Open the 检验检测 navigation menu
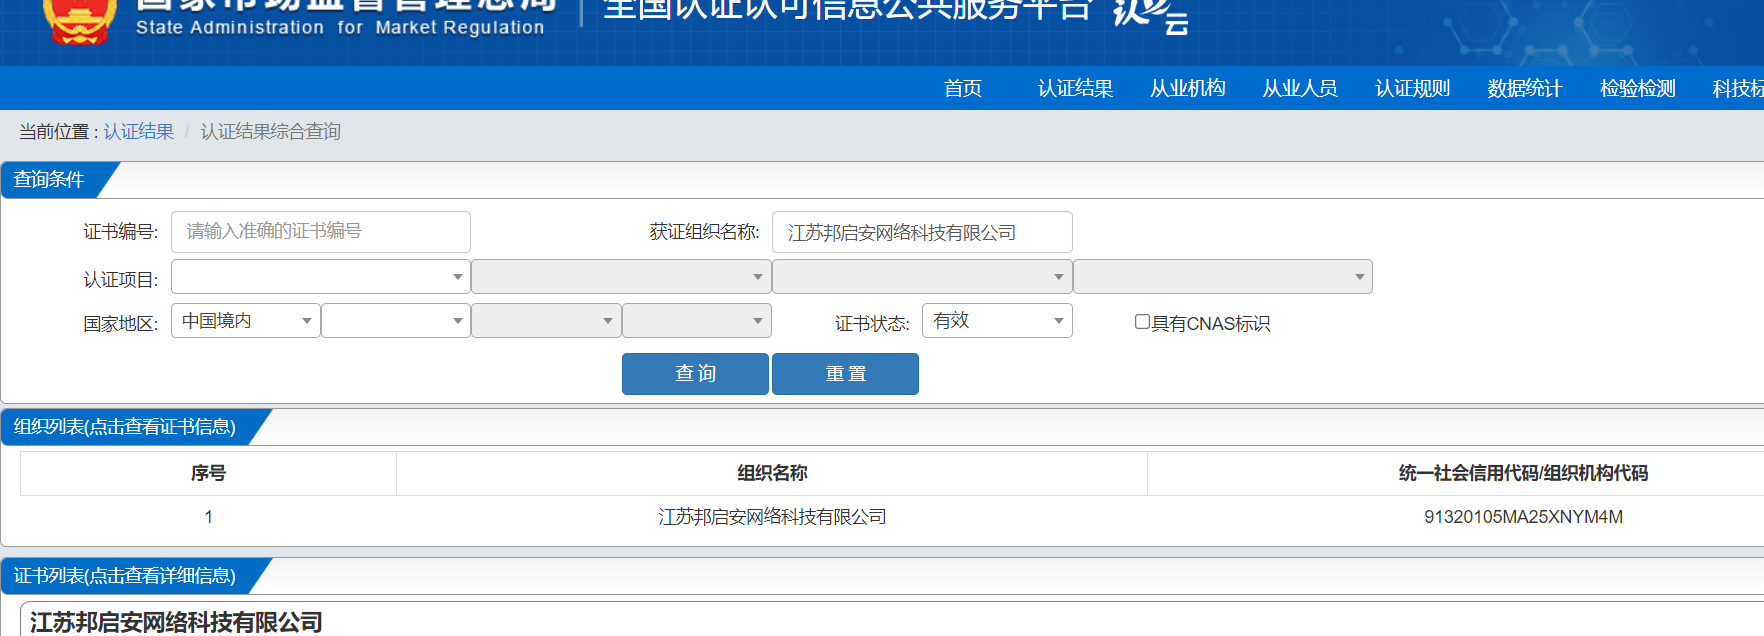1764x636 pixels. tap(1637, 88)
